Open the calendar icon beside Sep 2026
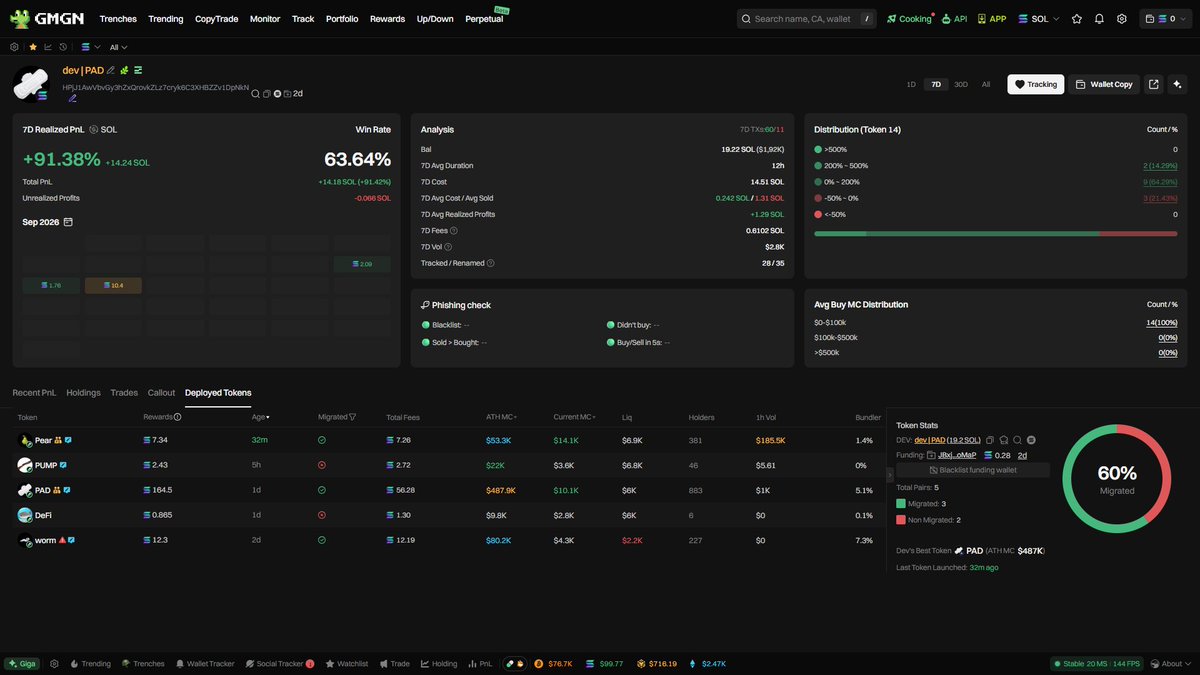 68,222
